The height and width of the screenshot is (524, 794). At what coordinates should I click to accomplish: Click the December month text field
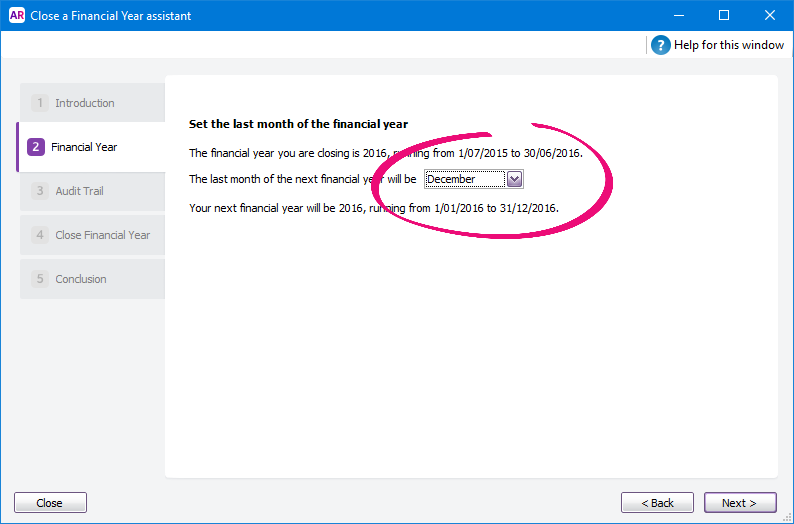coord(464,179)
